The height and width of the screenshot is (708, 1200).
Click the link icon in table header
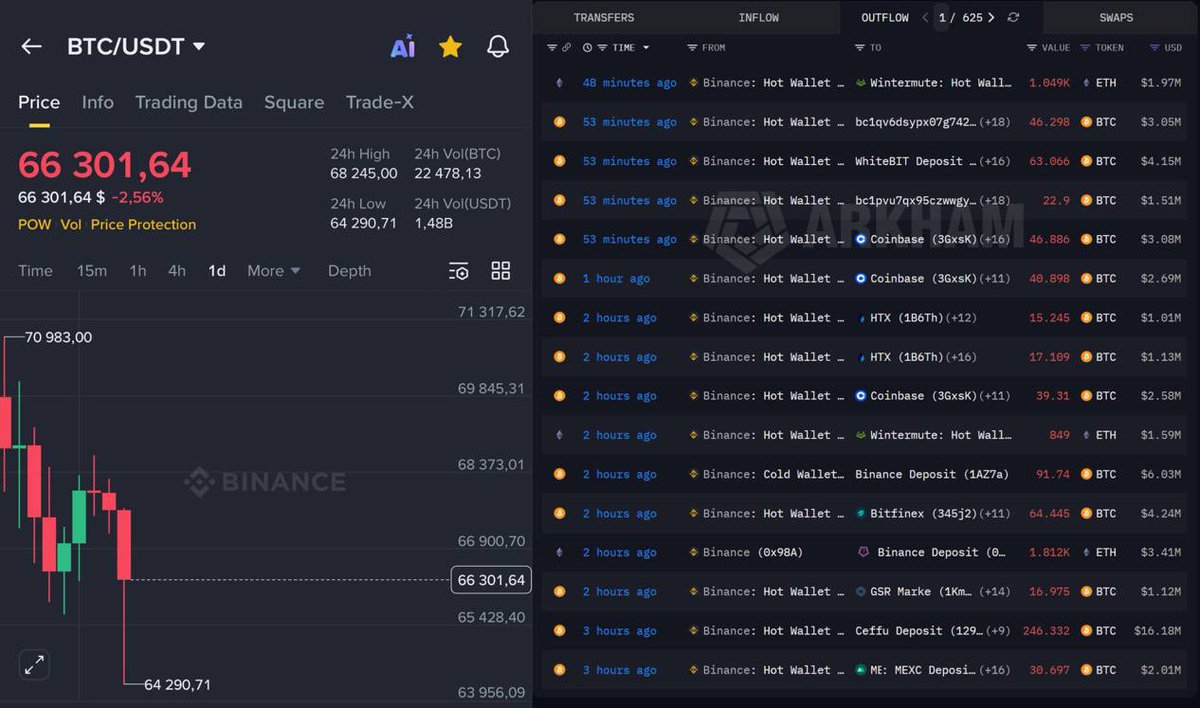point(566,47)
